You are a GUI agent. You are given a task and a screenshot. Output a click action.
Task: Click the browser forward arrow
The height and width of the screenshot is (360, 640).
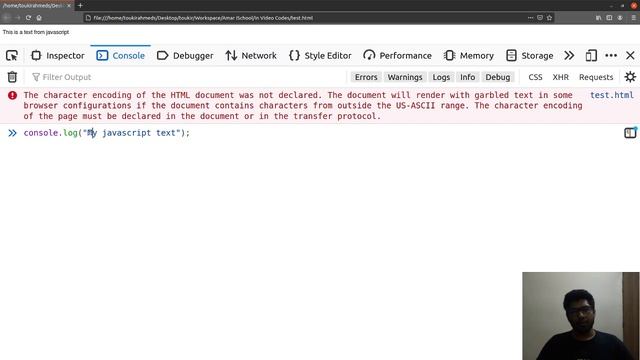click(18, 18)
